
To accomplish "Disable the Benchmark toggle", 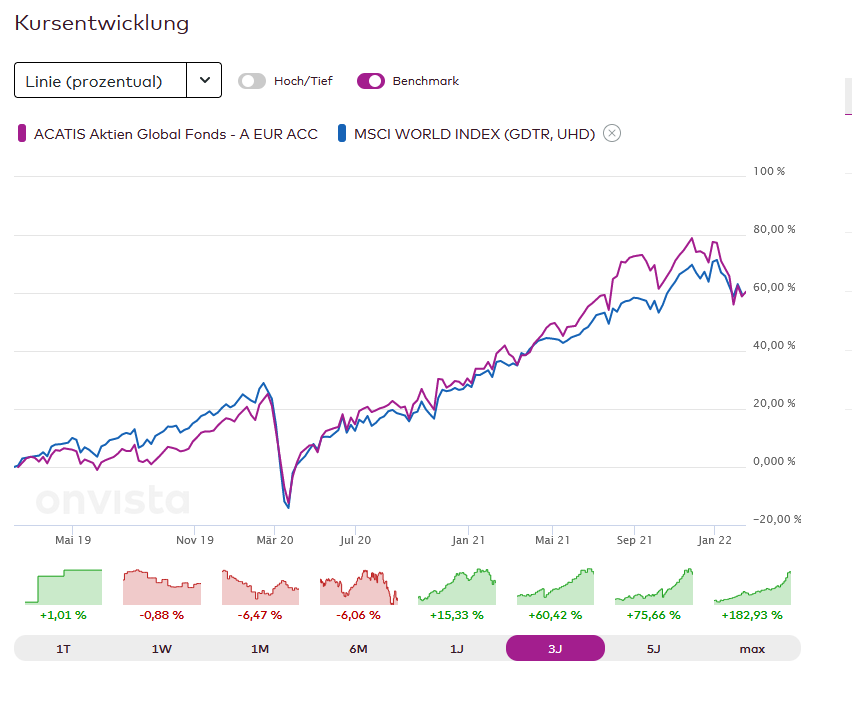I will (370, 81).
